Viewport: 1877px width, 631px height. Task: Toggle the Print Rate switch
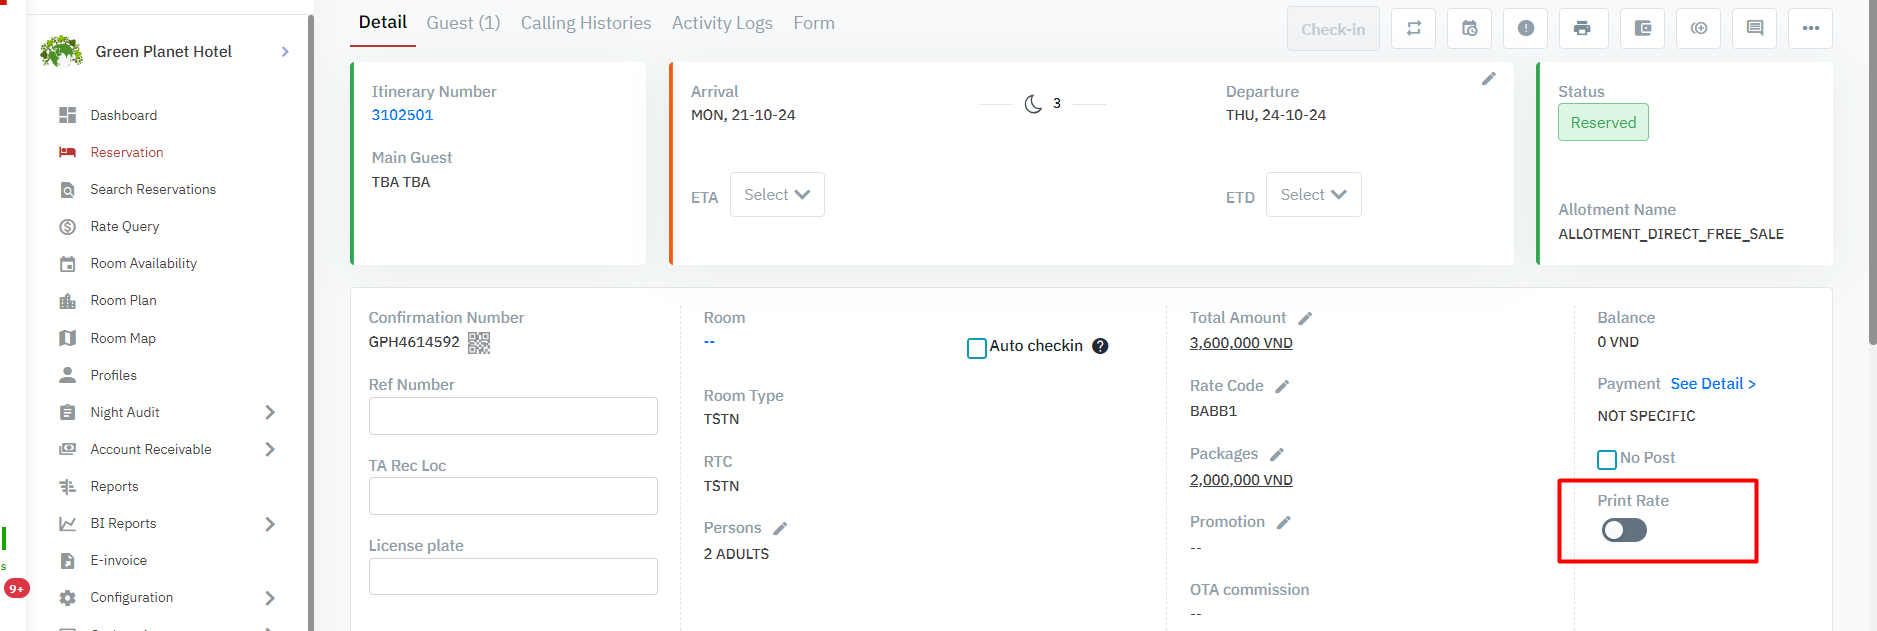point(1623,530)
